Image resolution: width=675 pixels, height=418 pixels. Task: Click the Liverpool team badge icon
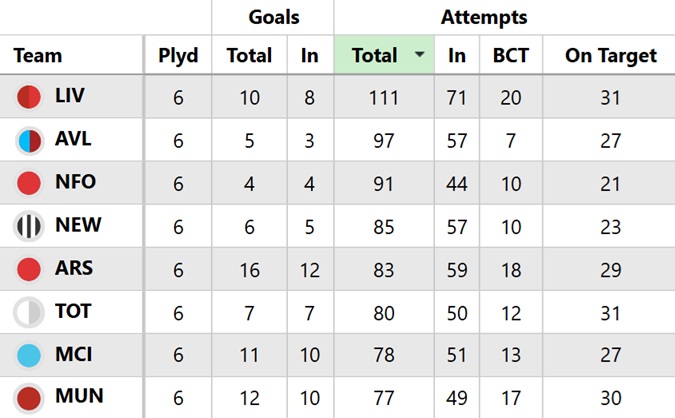tap(29, 97)
